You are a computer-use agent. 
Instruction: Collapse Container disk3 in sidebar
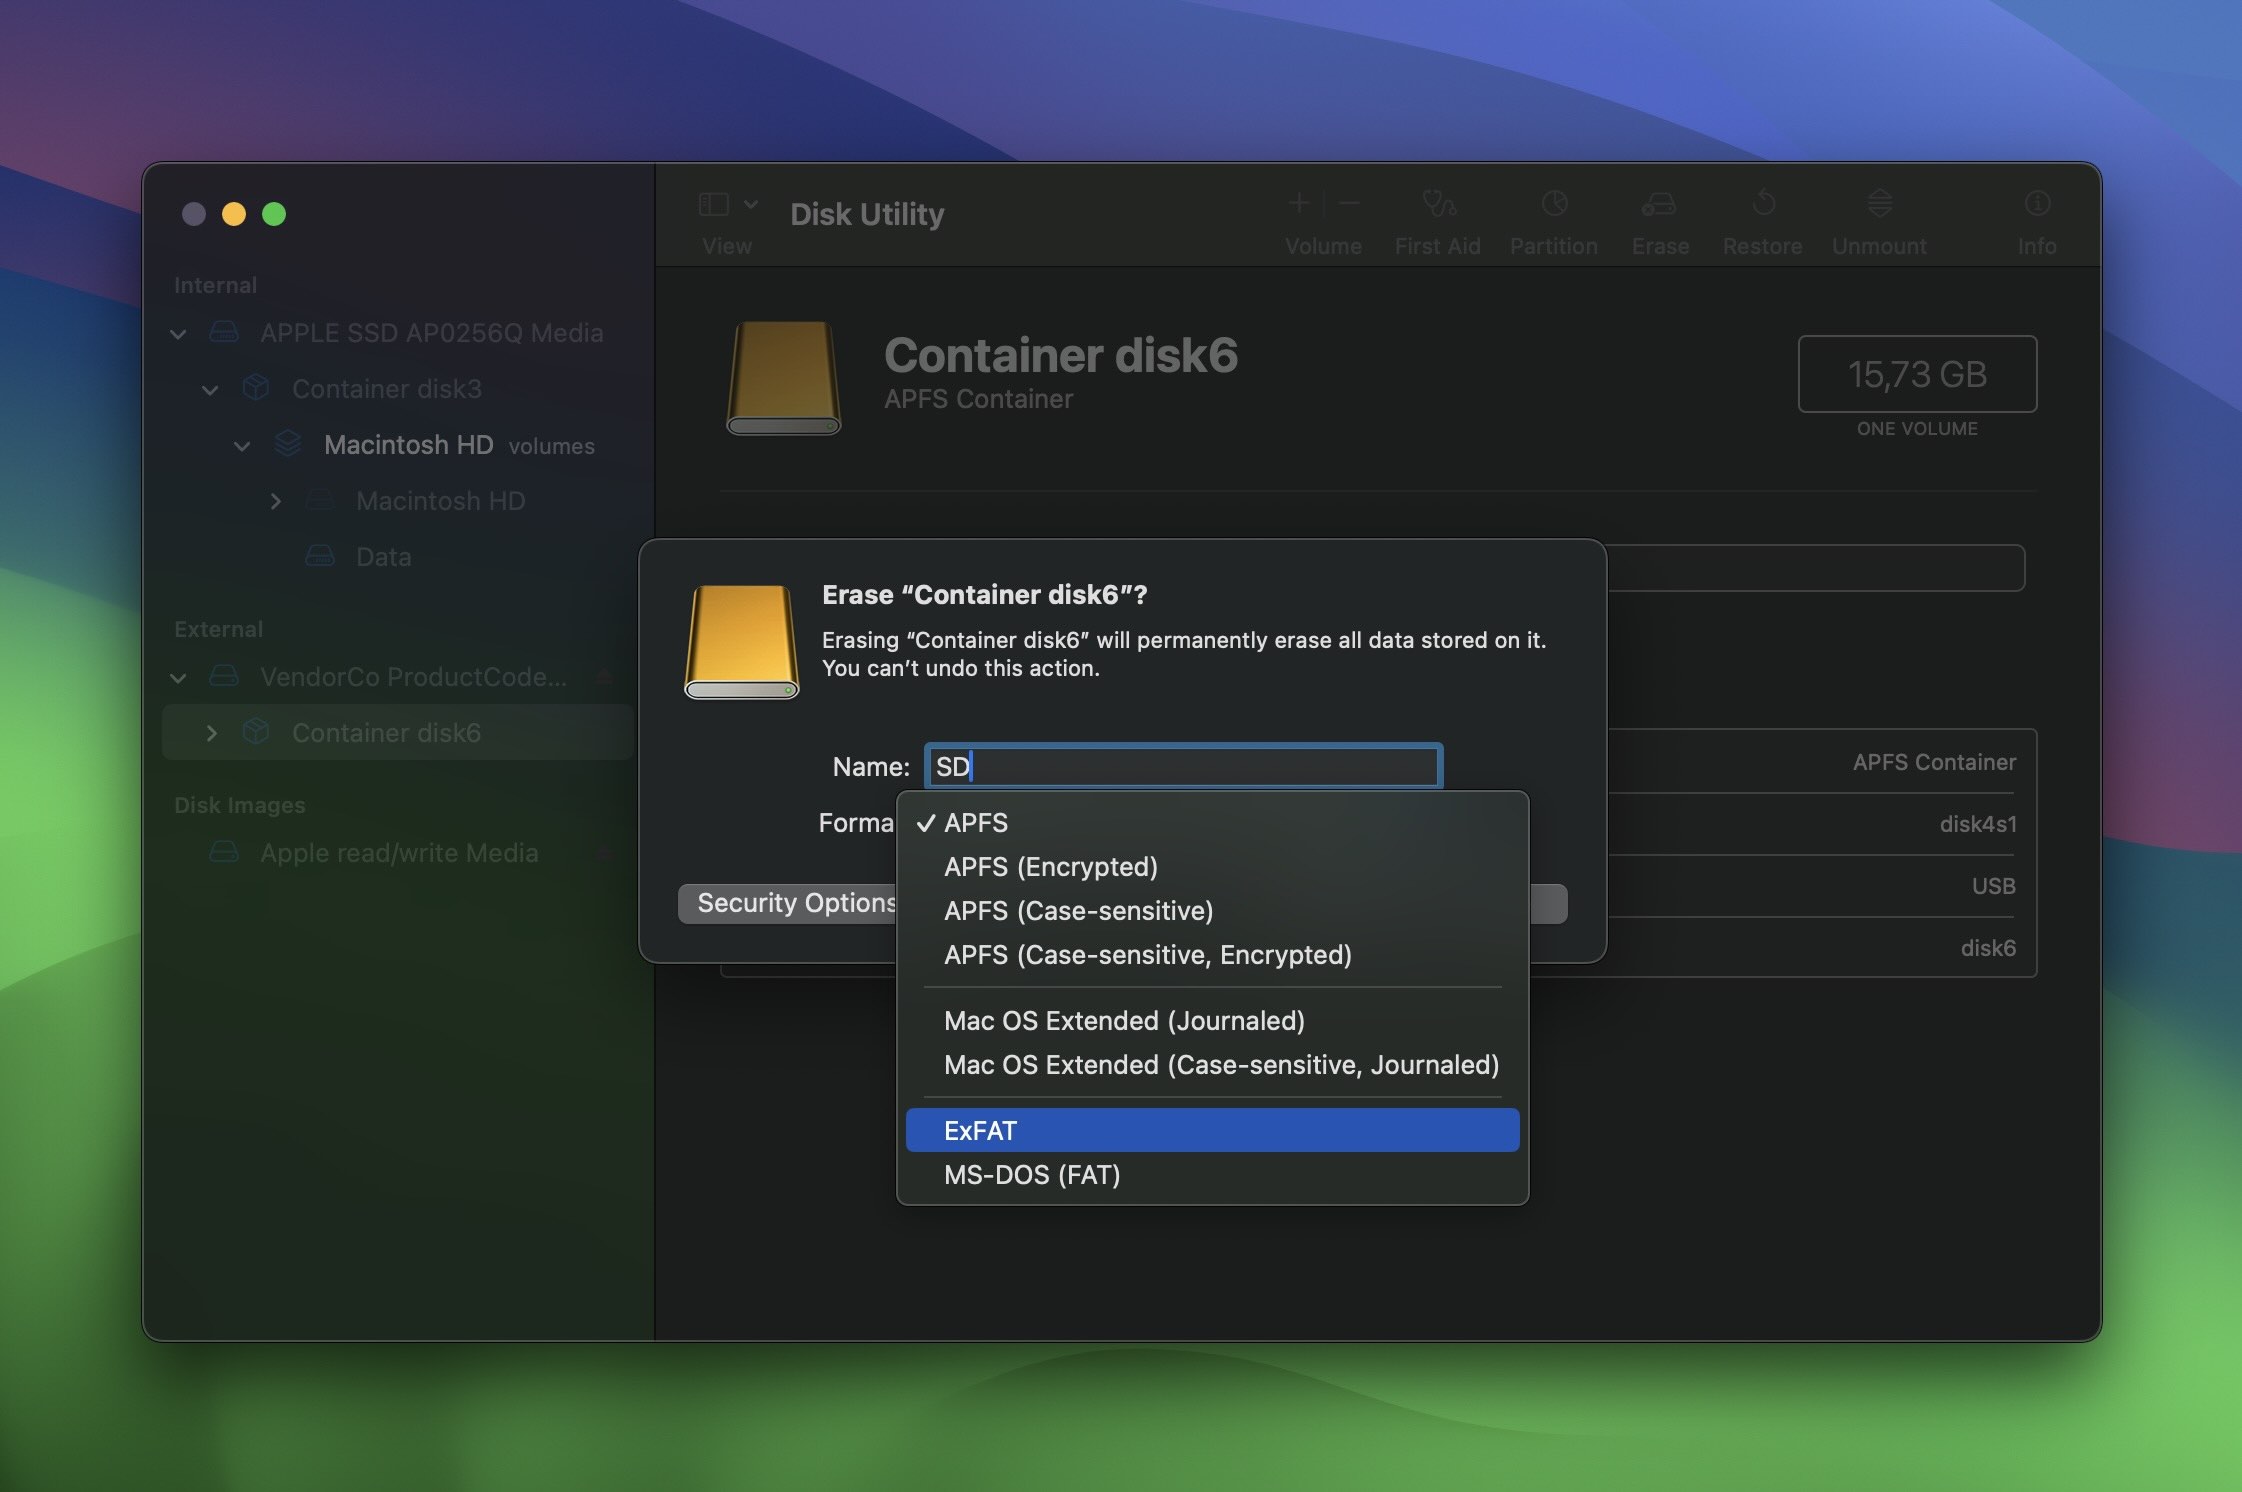[210, 390]
